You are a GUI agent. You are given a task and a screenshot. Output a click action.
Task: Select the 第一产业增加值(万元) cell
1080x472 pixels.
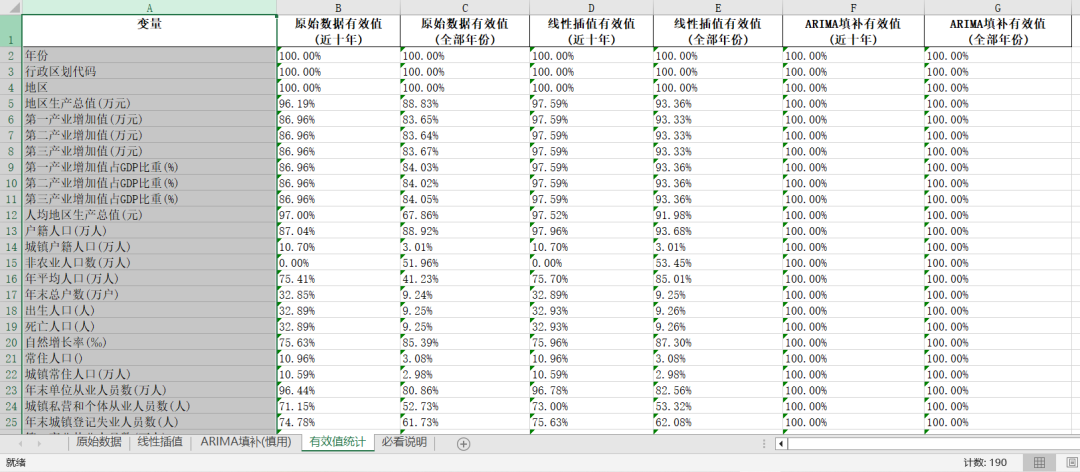coord(149,119)
